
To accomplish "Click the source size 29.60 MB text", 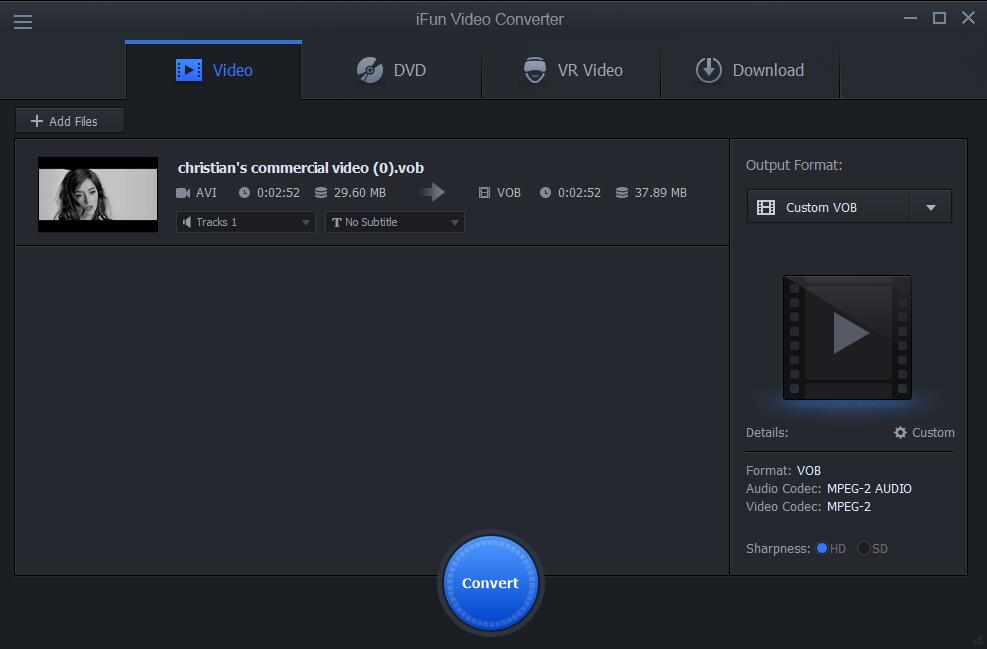I will [359, 193].
